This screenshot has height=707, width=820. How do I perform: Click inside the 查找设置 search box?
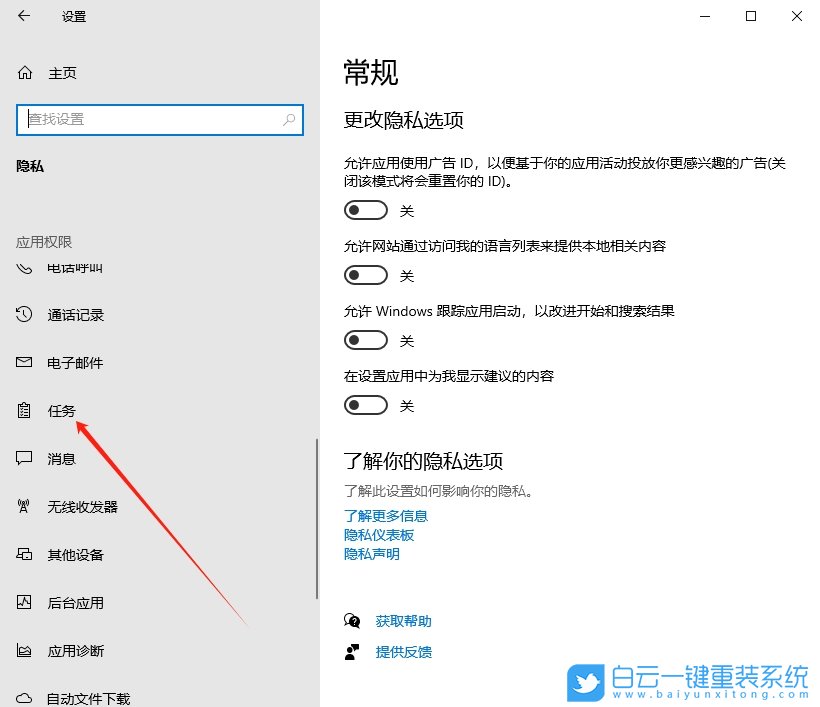coord(160,119)
